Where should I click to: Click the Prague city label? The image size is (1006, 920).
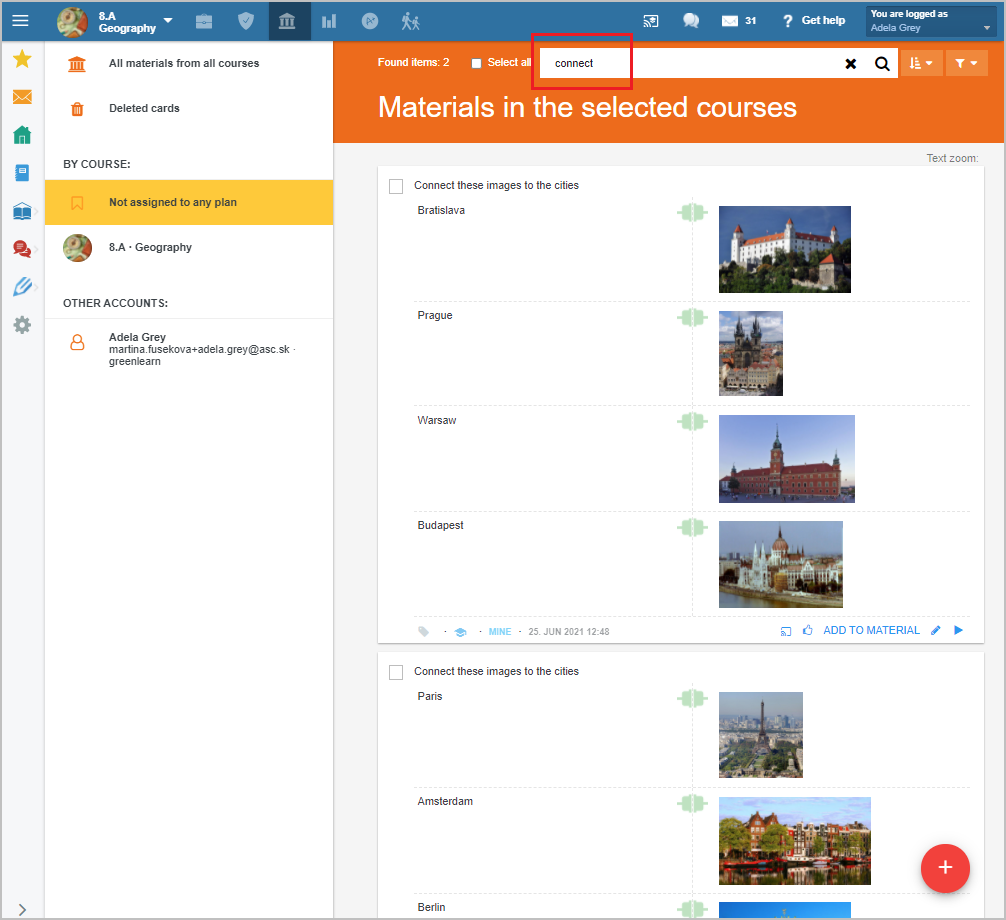click(435, 316)
